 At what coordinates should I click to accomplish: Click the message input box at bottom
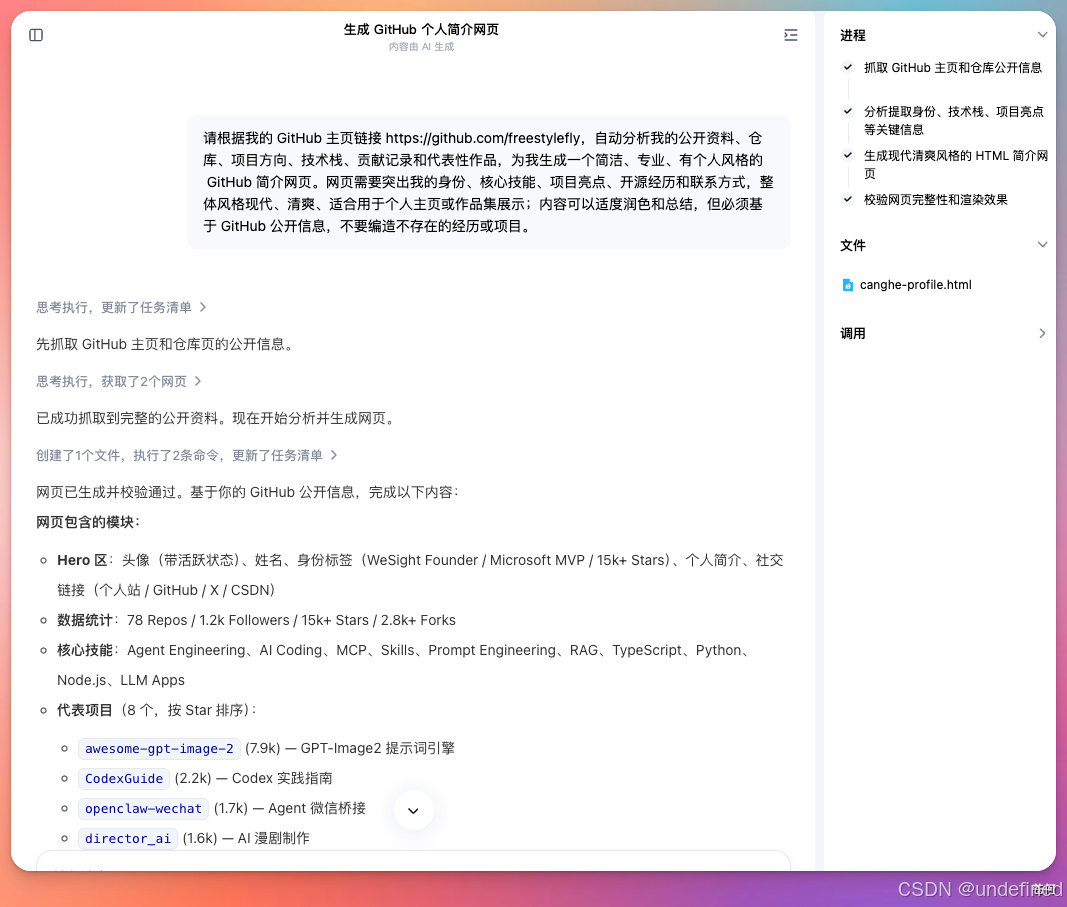[x=413, y=861]
